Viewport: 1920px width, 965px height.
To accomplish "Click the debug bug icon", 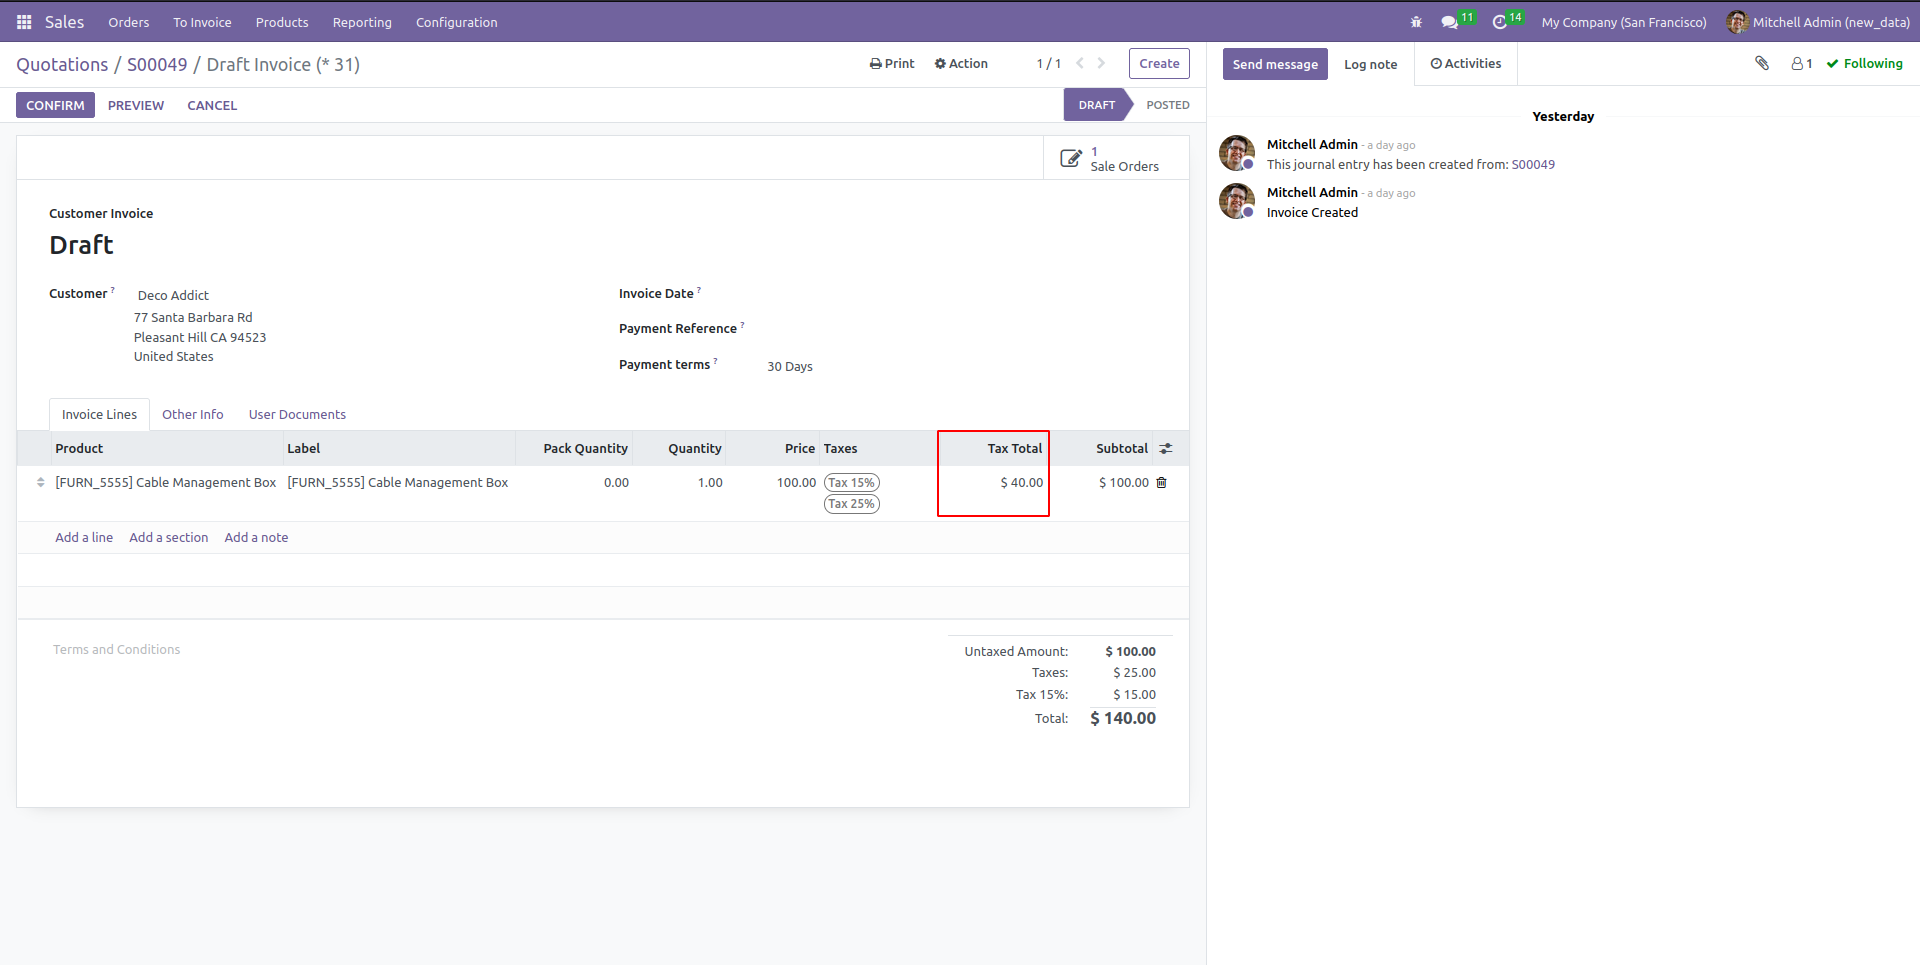I will click(x=1416, y=22).
